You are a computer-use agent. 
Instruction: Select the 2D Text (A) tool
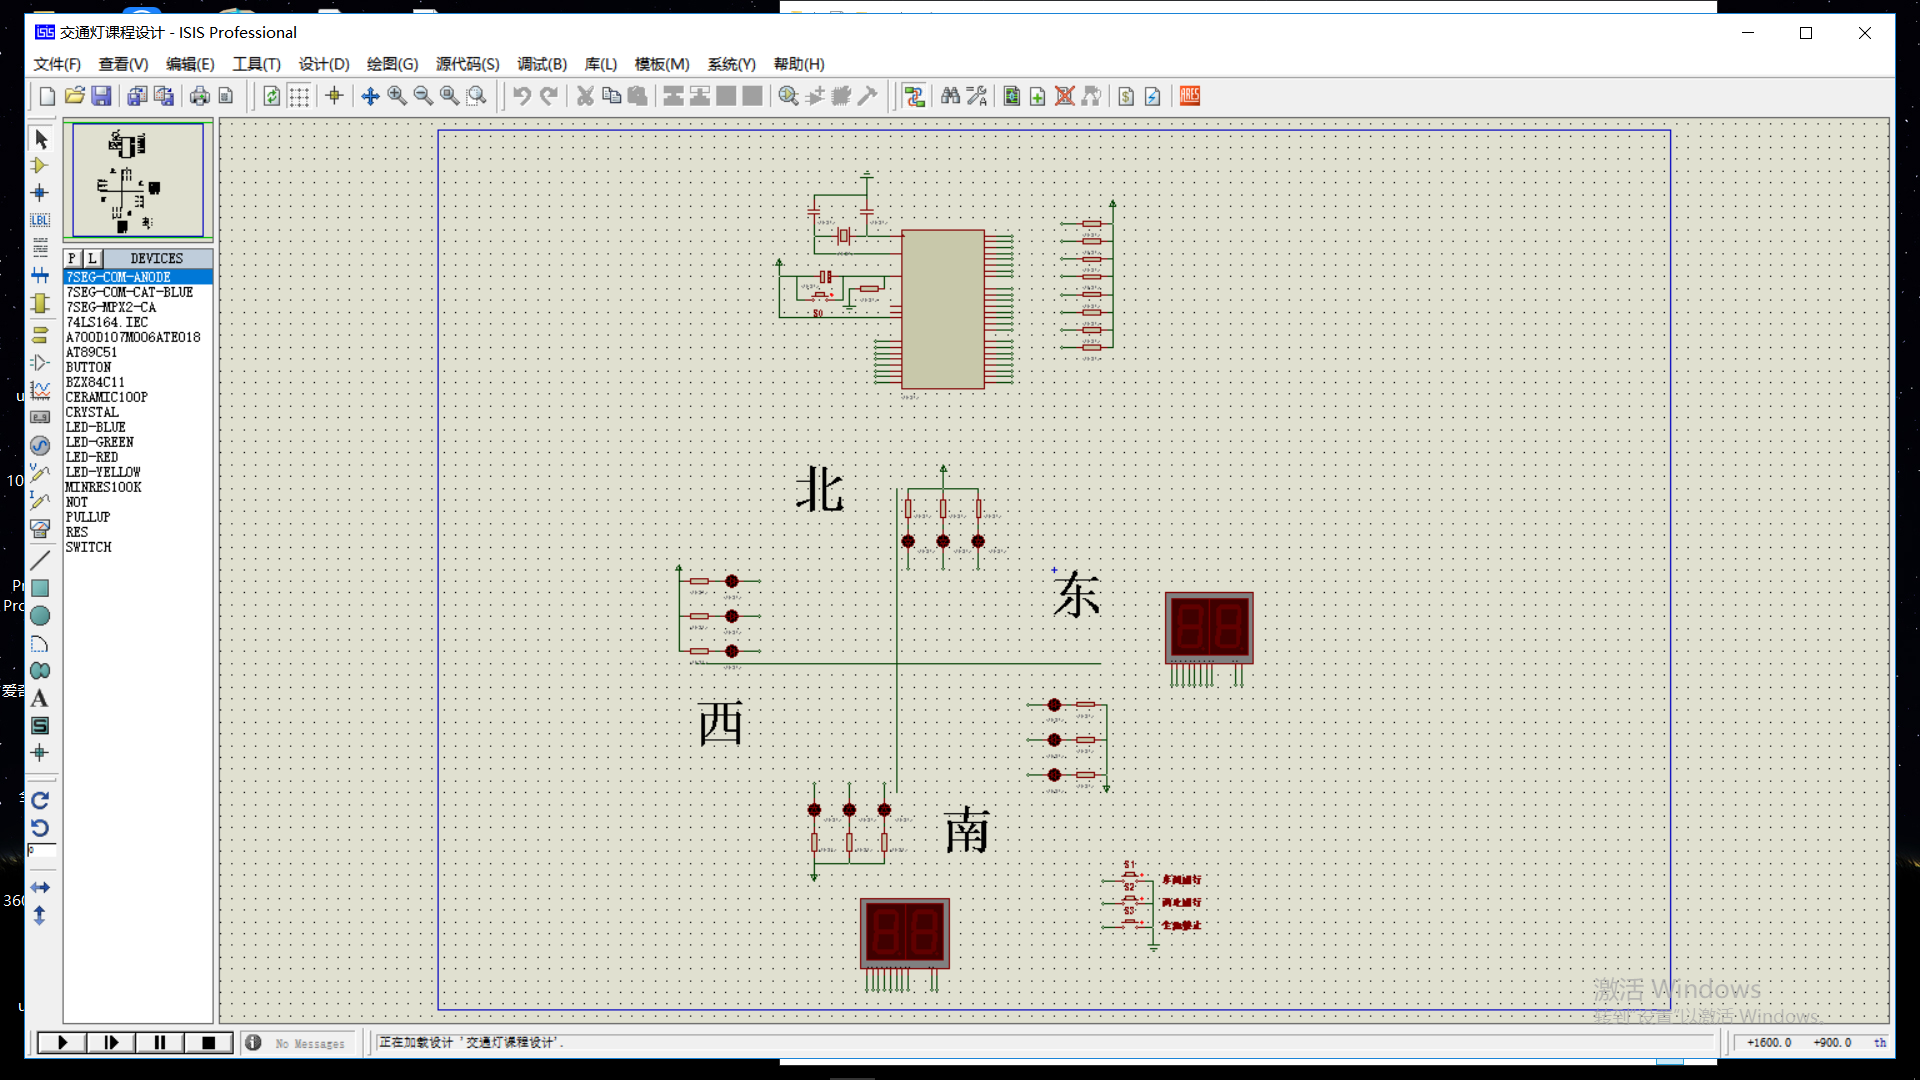pyautogui.click(x=40, y=698)
